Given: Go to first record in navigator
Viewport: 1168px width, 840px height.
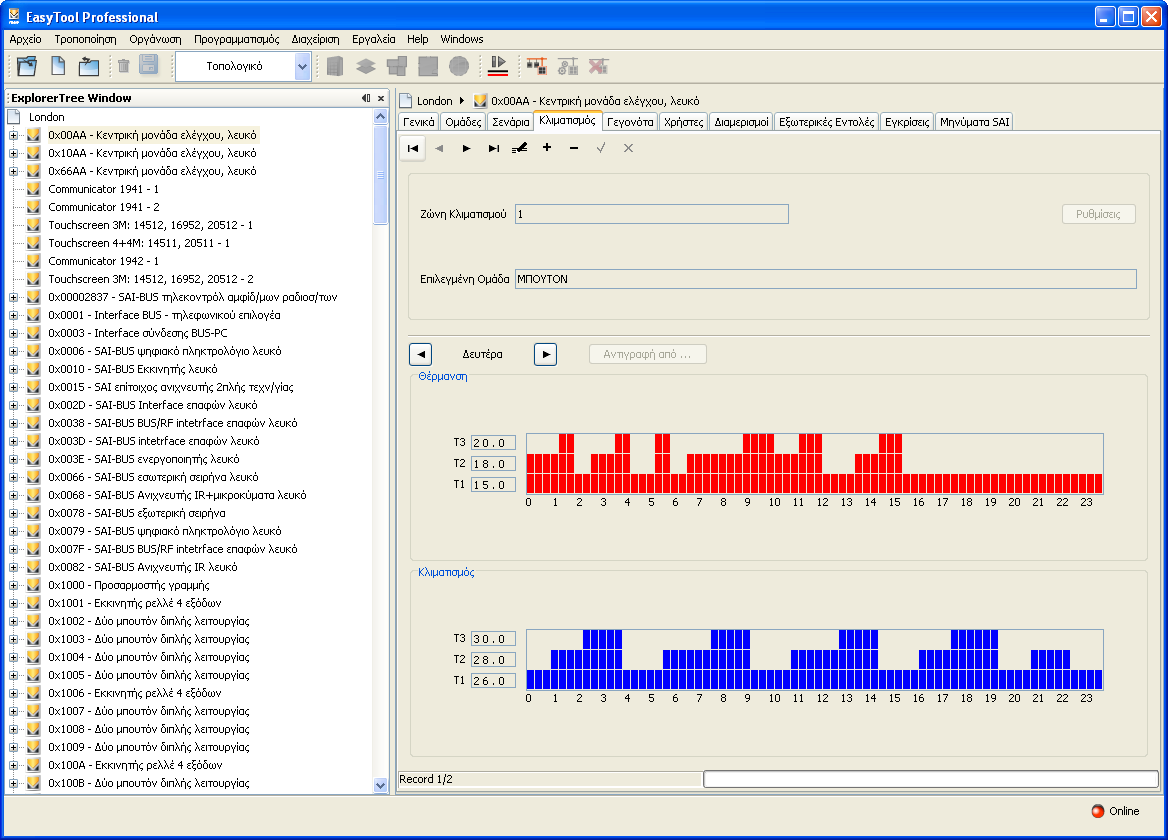Looking at the screenshot, I should click(x=413, y=148).
